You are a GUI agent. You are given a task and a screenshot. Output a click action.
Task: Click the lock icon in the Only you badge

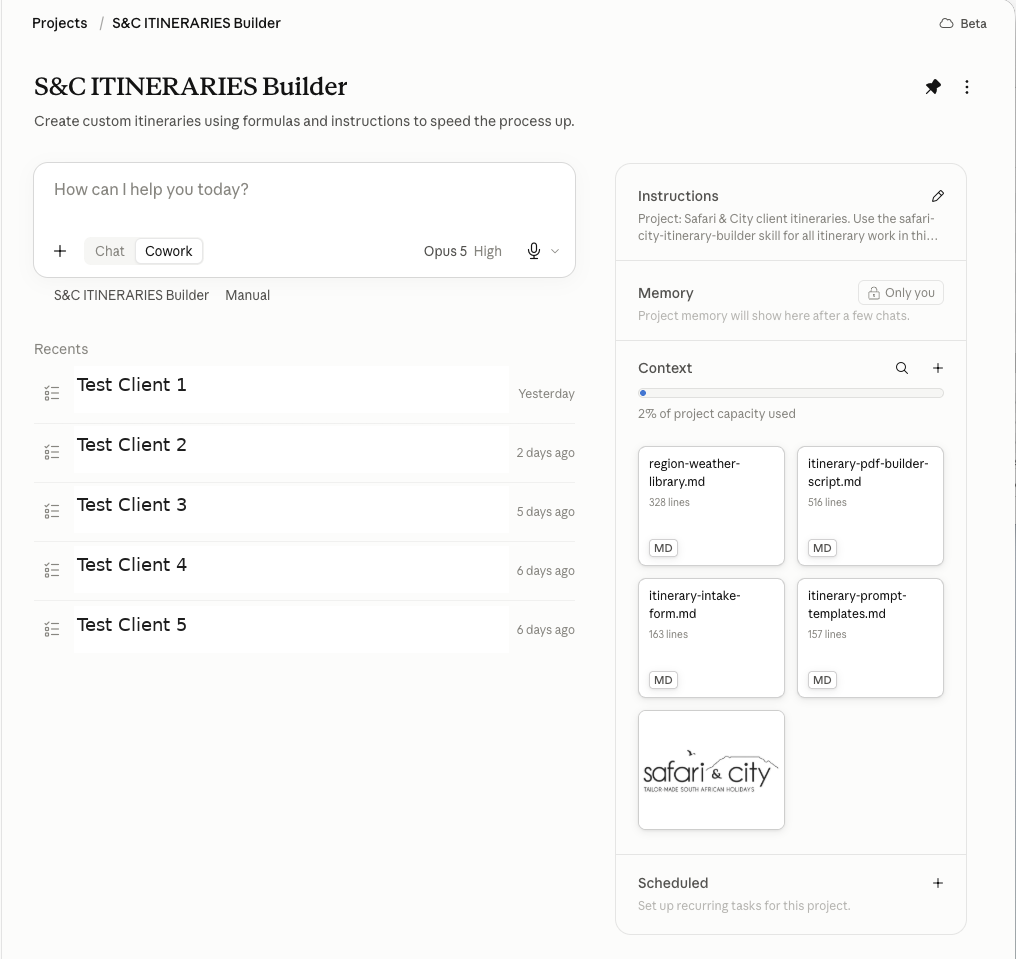(x=874, y=293)
